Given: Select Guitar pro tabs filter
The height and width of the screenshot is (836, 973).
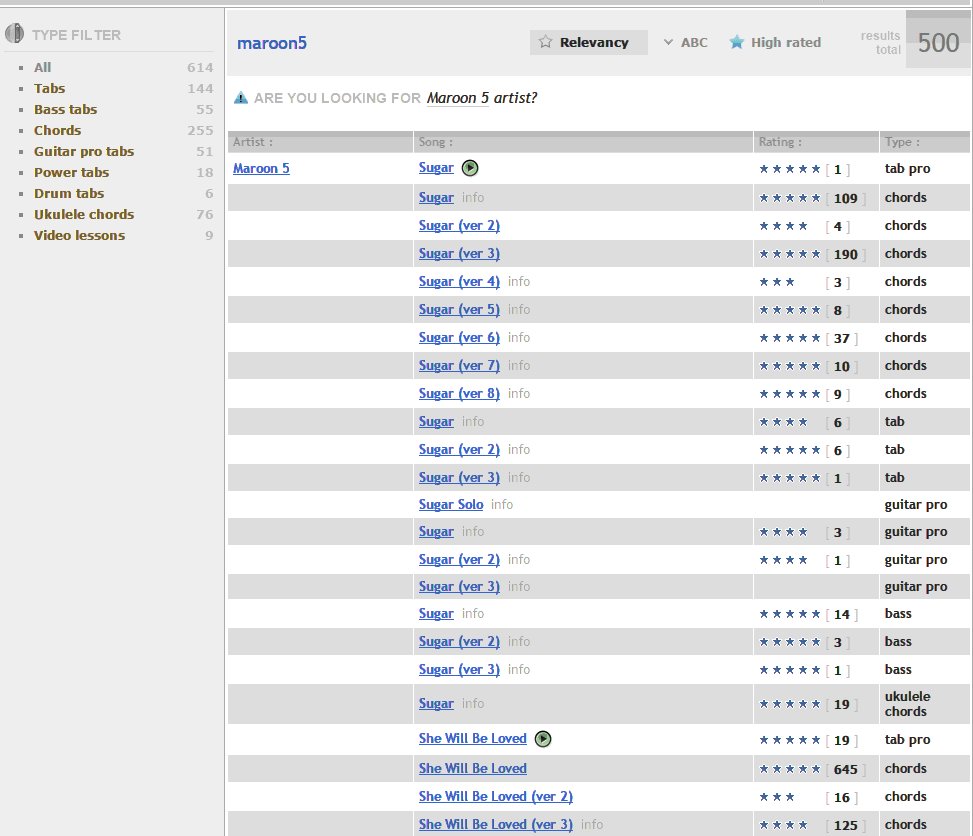Looking at the screenshot, I should [83, 151].
